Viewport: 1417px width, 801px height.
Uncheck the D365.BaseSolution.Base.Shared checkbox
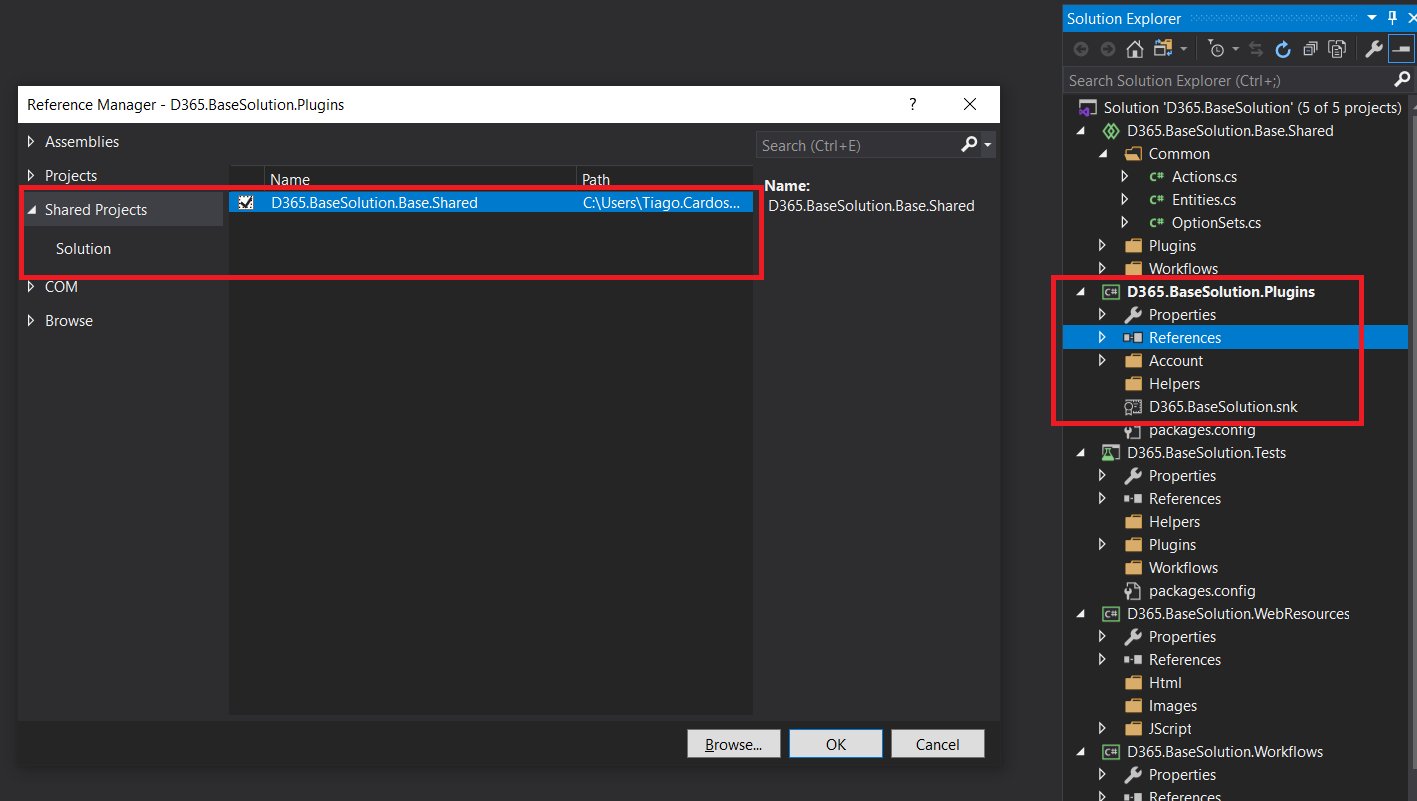[246, 202]
